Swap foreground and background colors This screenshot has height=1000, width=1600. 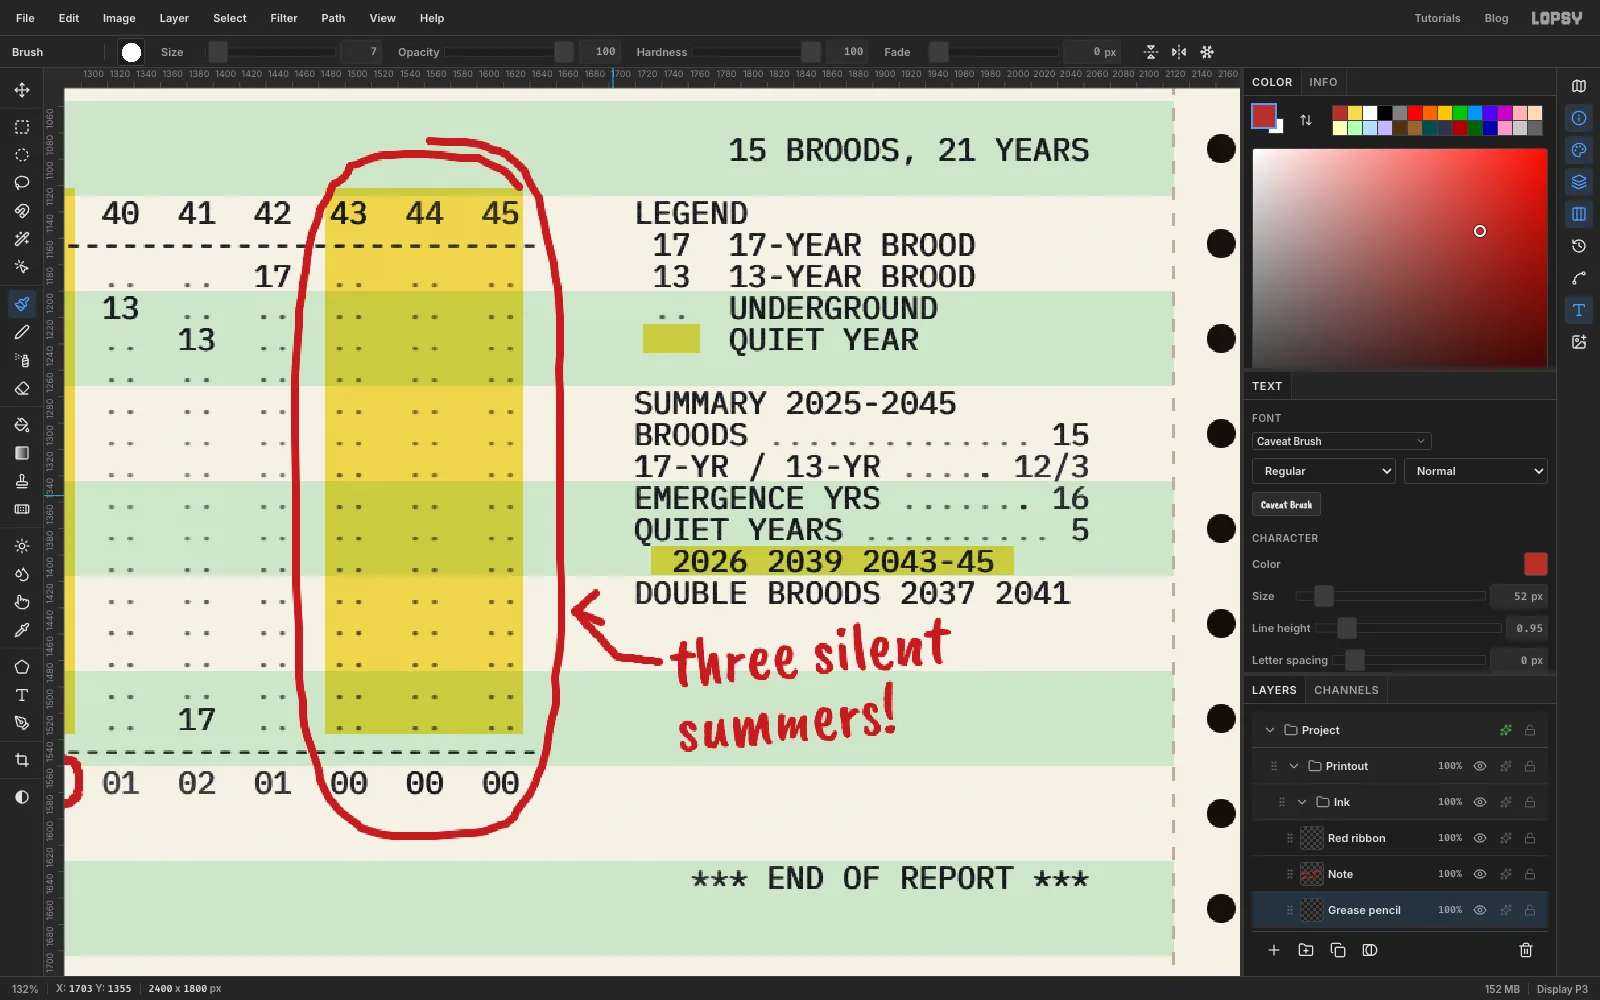1306,120
